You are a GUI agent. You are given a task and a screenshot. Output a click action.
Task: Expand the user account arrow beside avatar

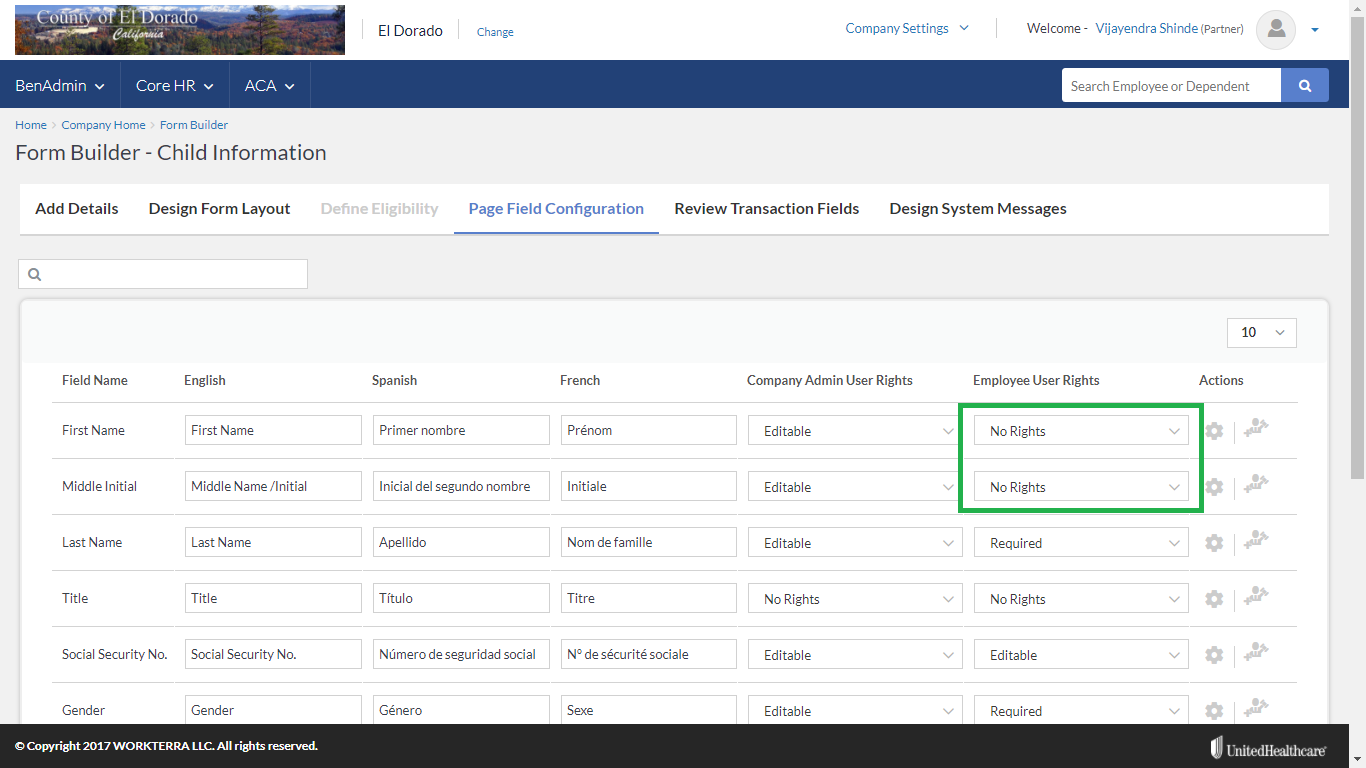pos(1315,30)
